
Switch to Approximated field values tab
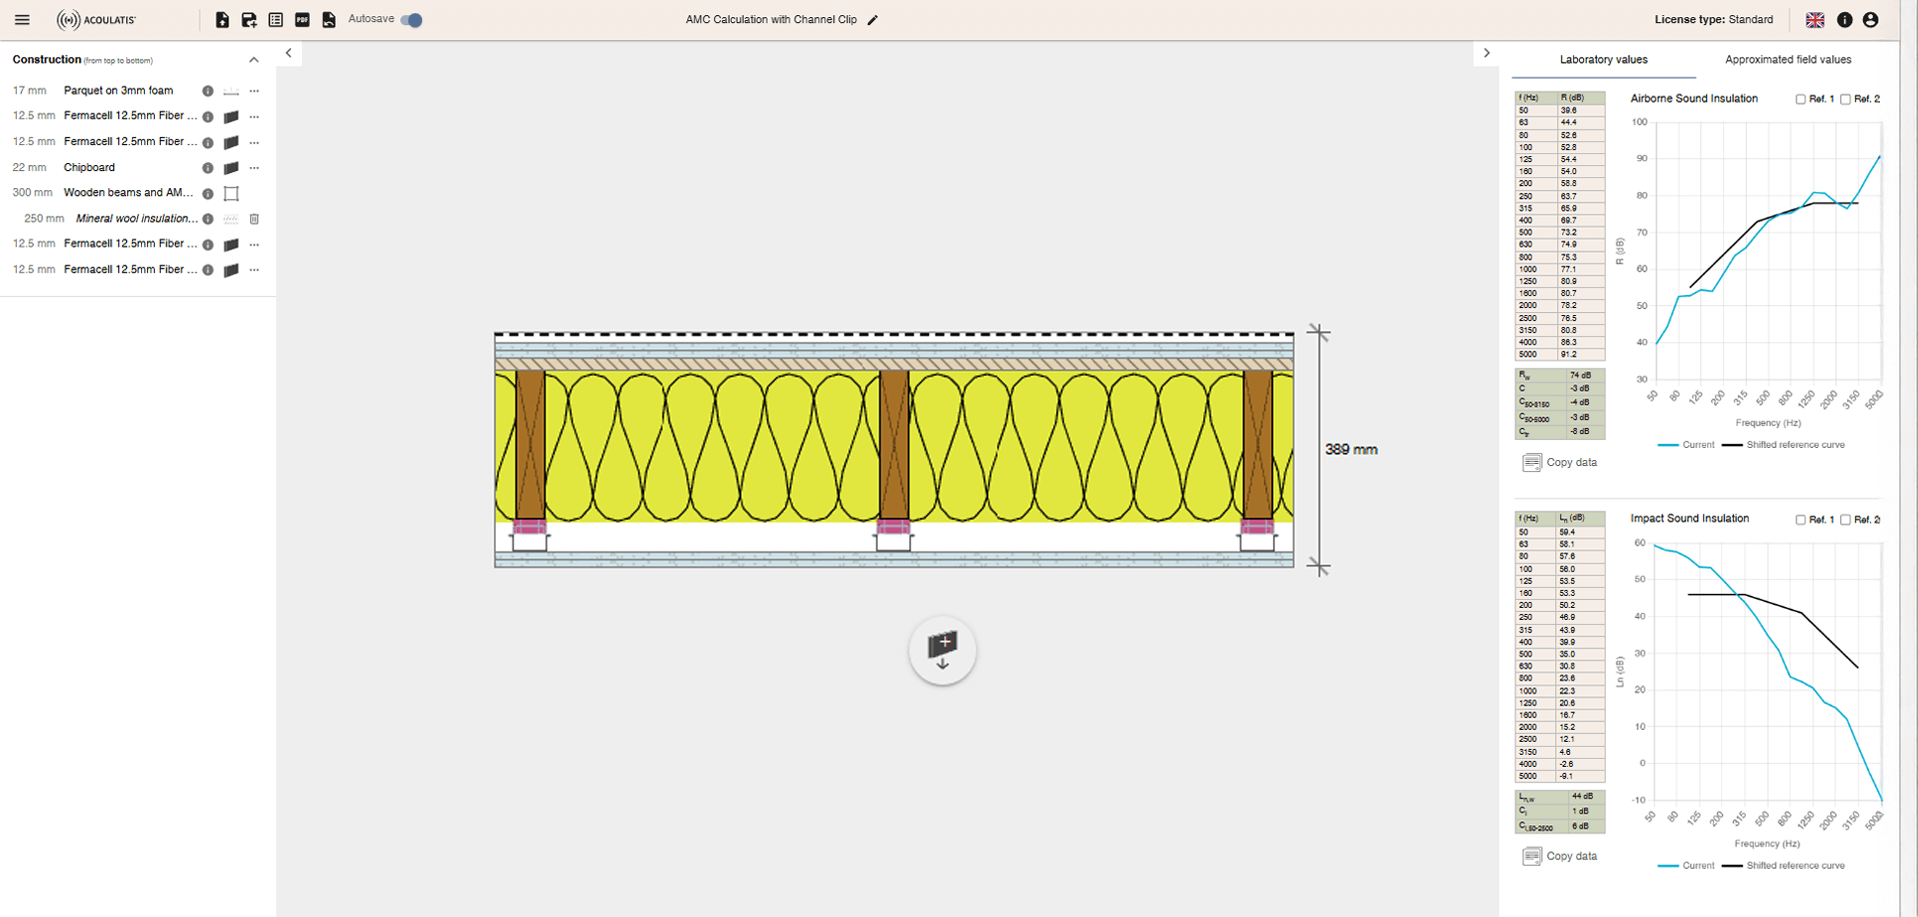tap(1788, 60)
